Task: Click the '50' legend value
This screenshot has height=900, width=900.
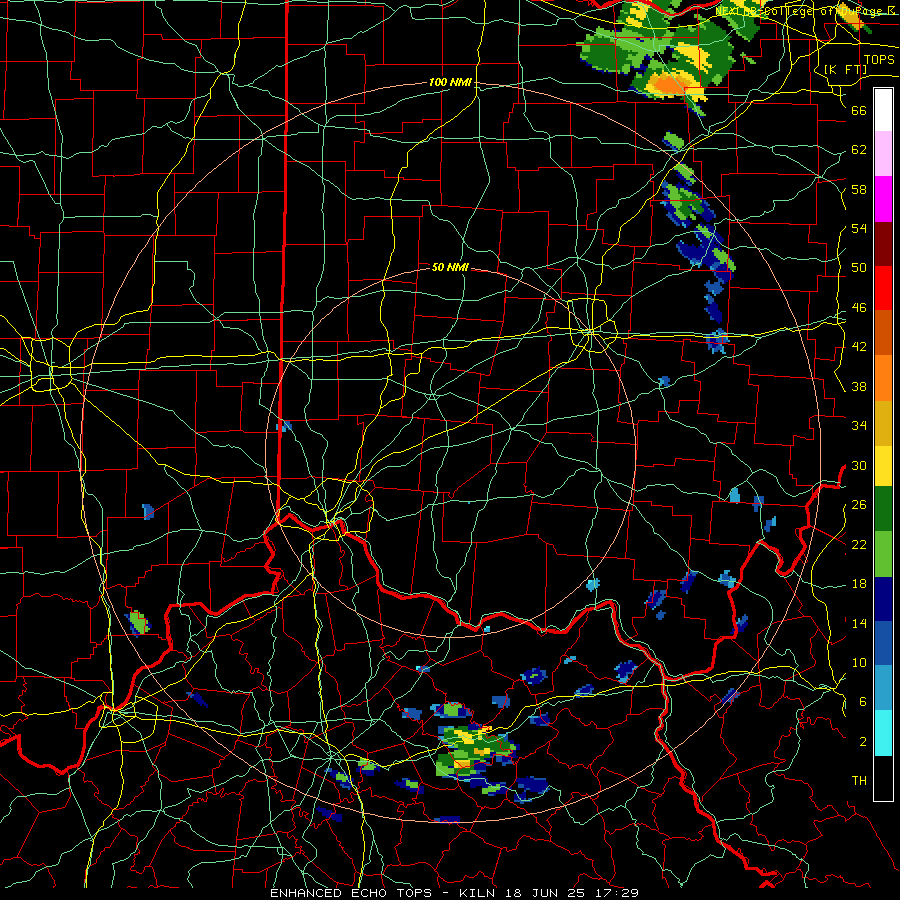Action: point(859,268)
